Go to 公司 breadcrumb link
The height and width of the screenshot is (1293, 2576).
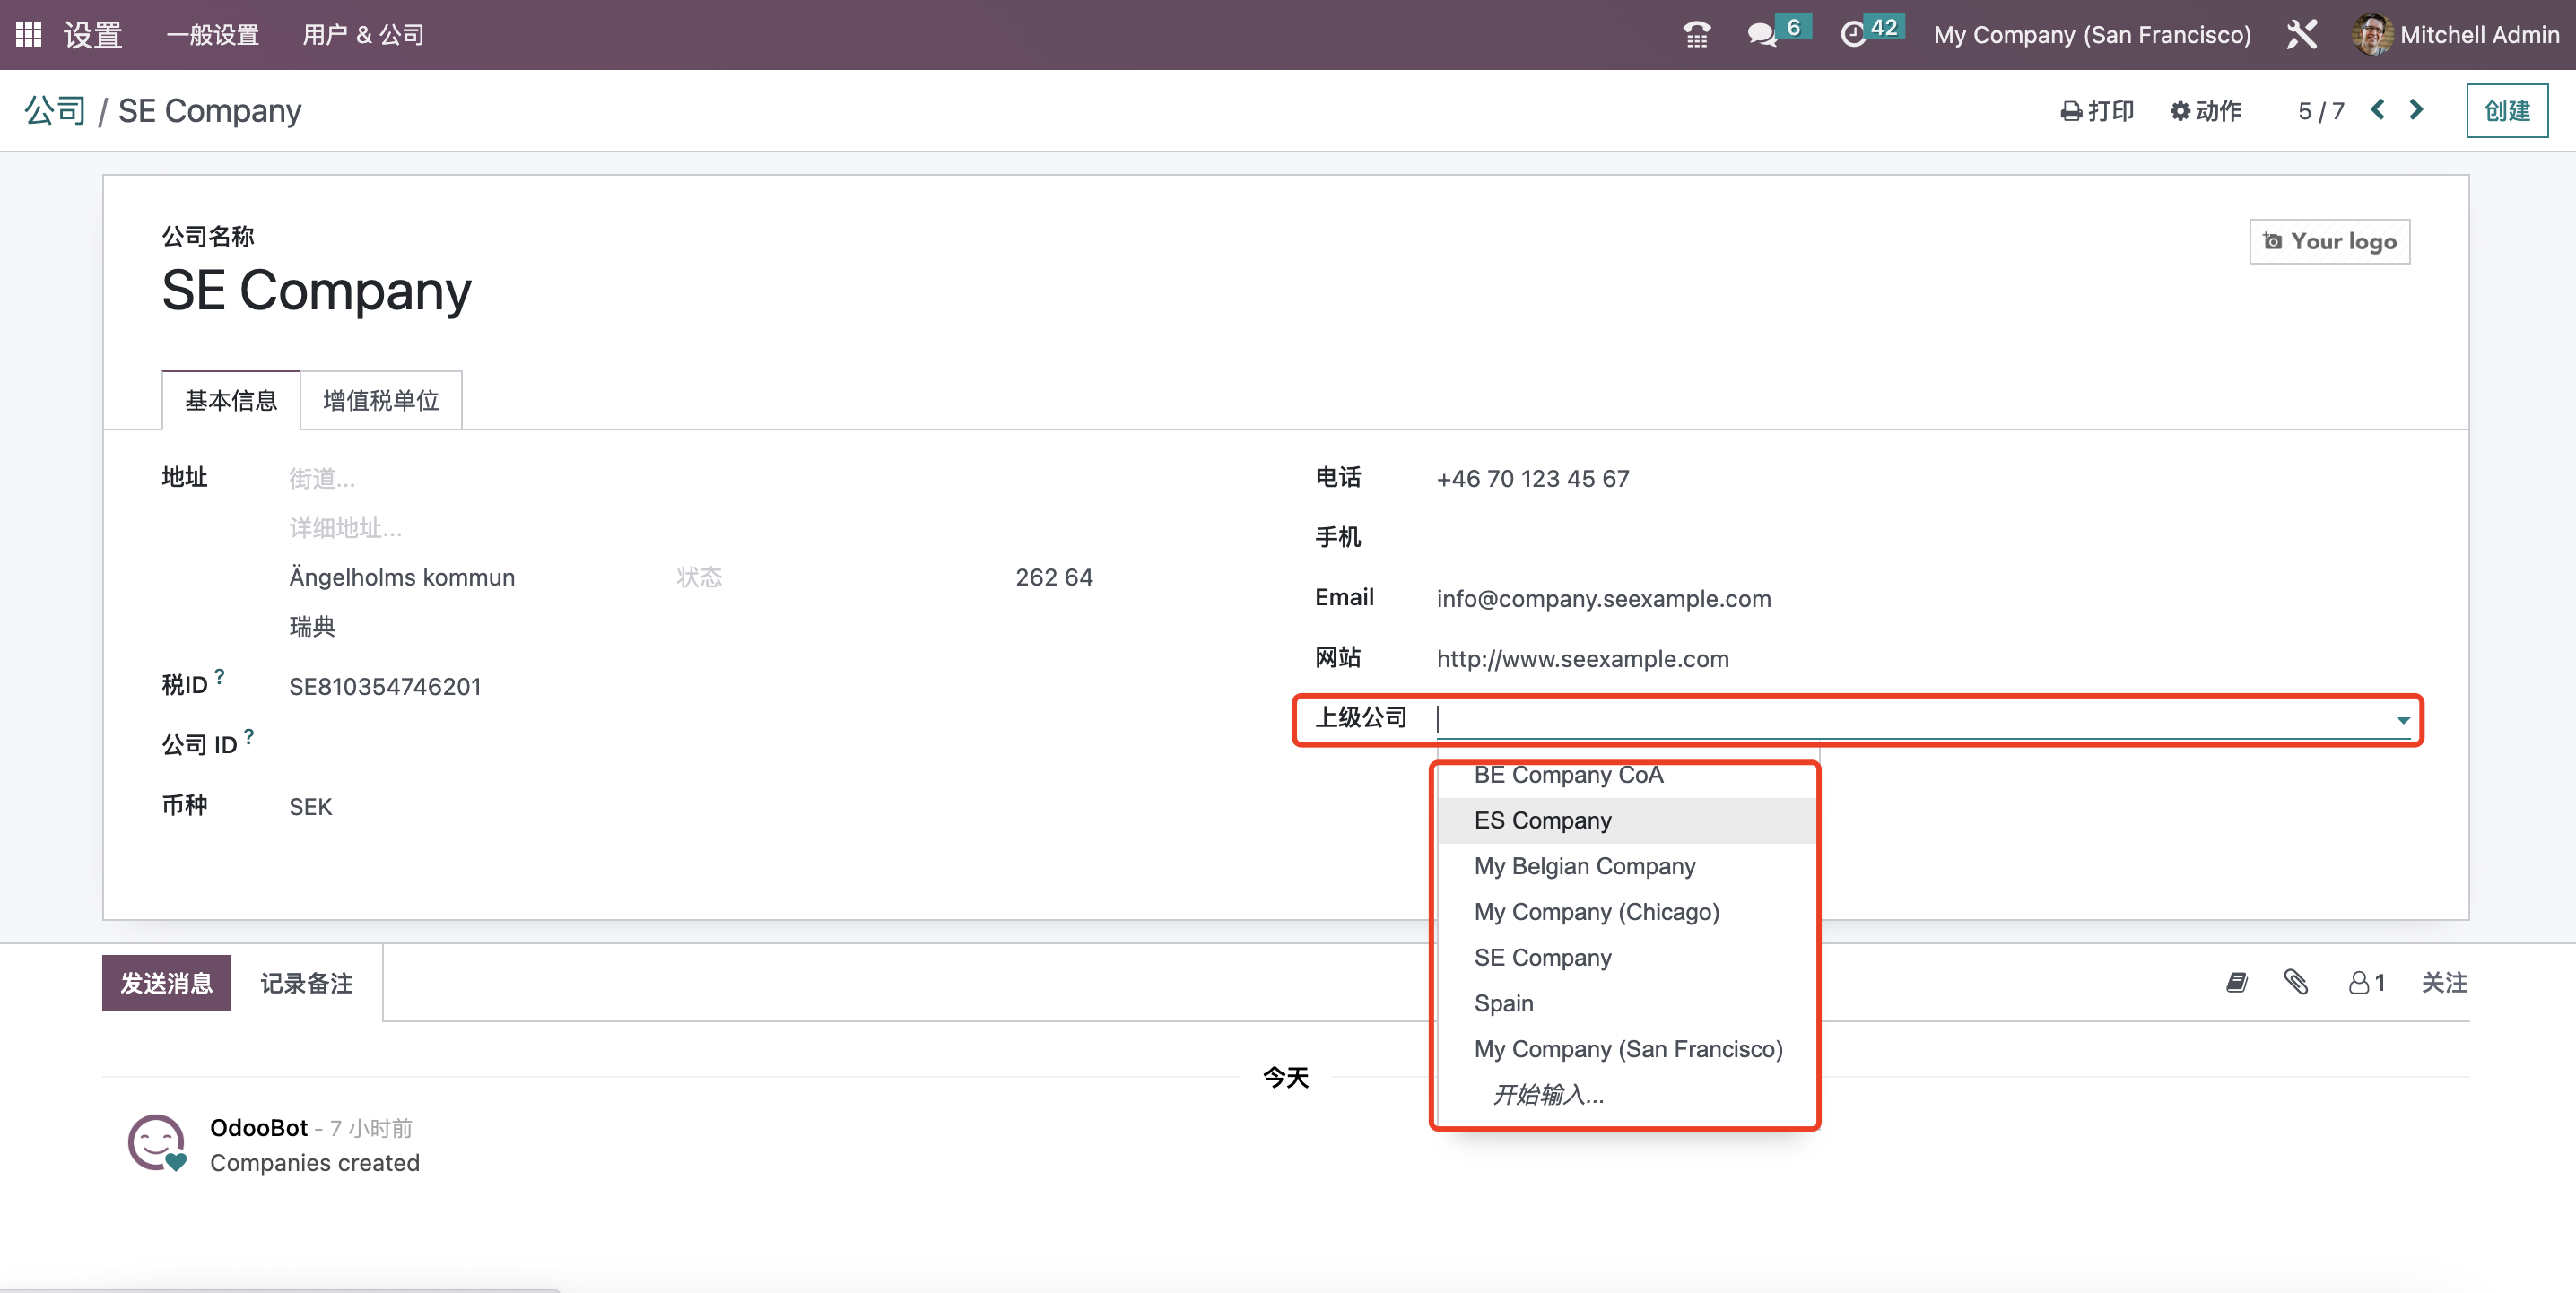tap(55, 111)
